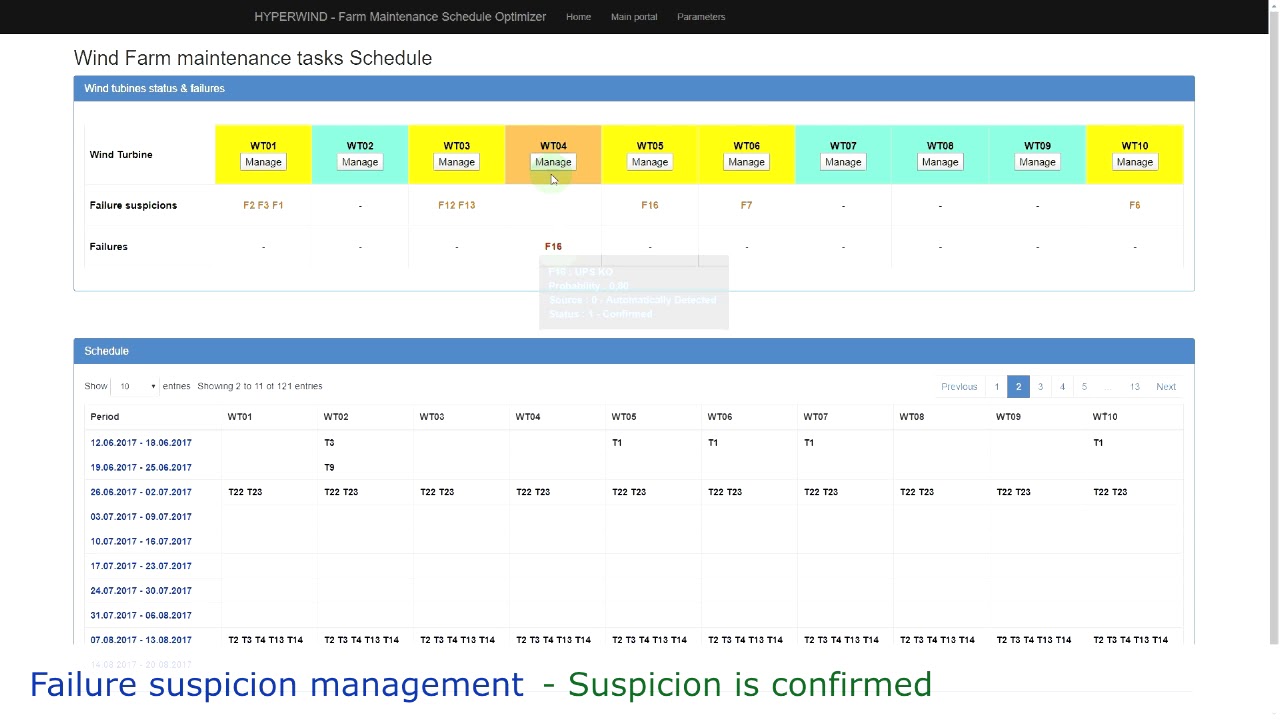Viewport: 1280px width, 720px height.
Task: Click Manage button for WT02
Action: tap(360, 162)
